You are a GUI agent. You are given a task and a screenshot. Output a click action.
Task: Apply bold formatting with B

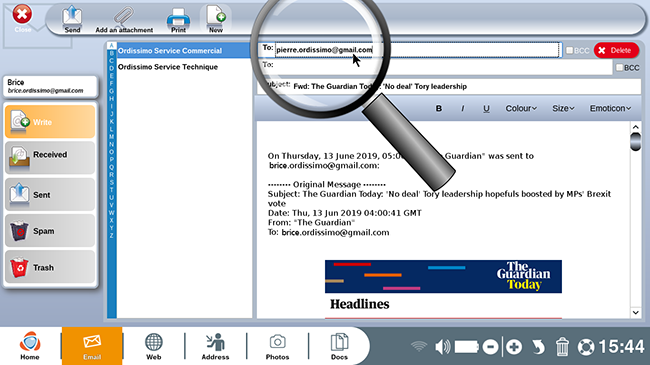439,108
